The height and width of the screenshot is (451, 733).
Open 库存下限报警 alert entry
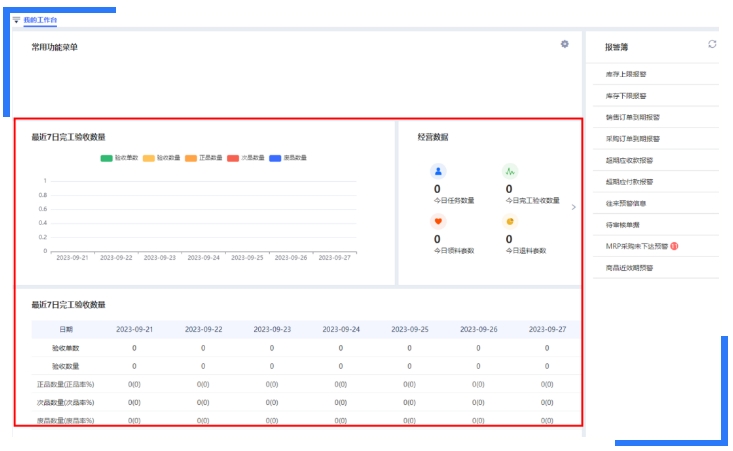pos(626,96)
